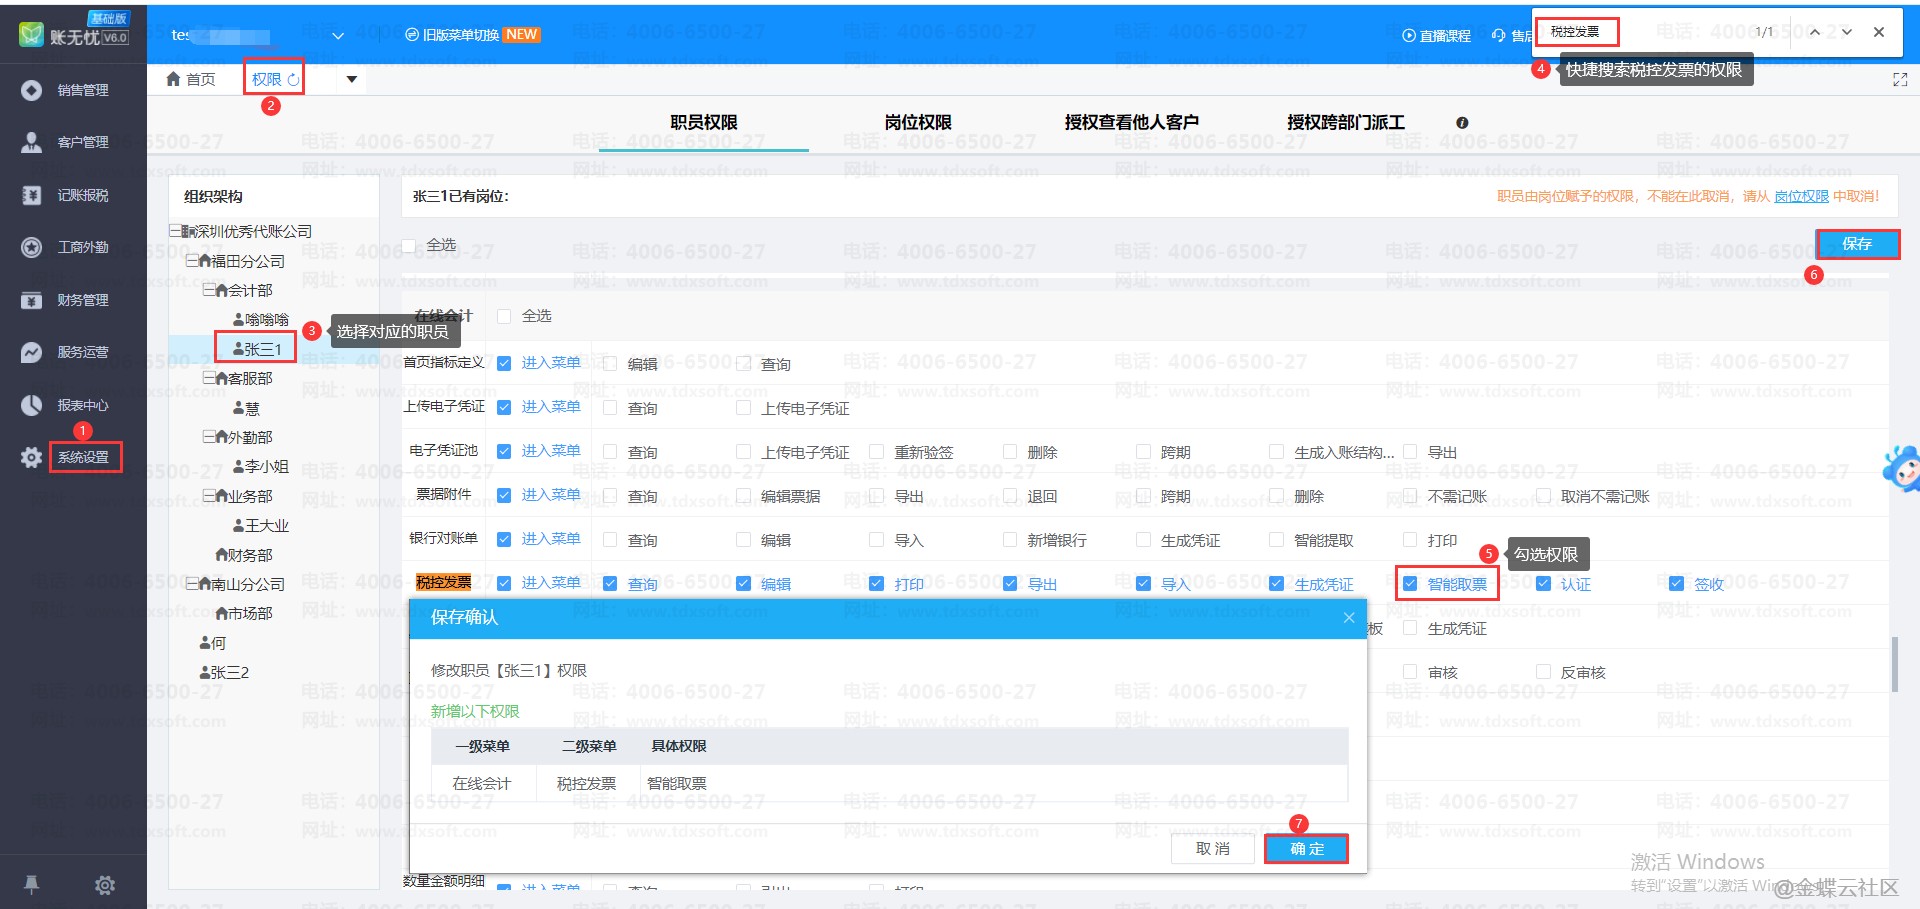Click the info icon beside 授权跨部门派工
The height and width of the screenshot is (909, 1920).
1462,123
